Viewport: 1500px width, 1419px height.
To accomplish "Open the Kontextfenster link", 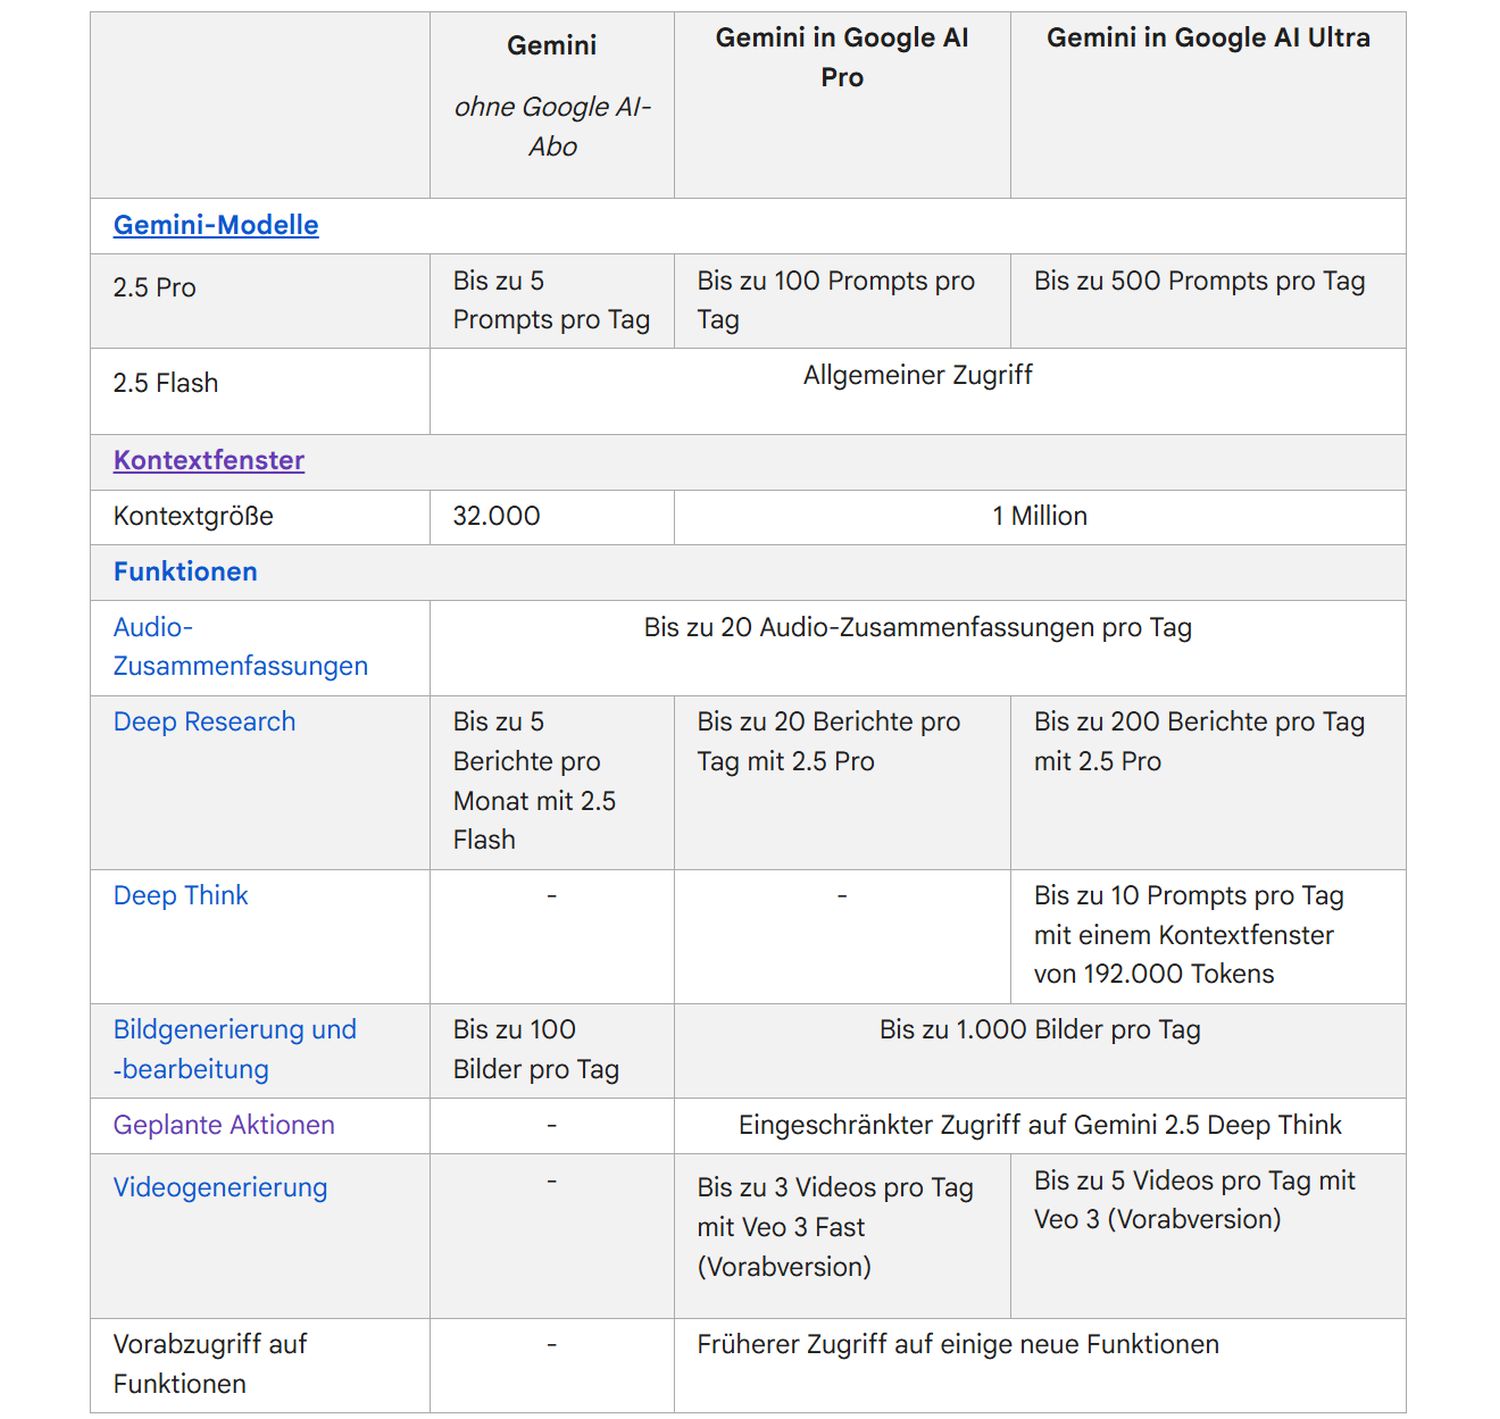I will tap(208, 460).
